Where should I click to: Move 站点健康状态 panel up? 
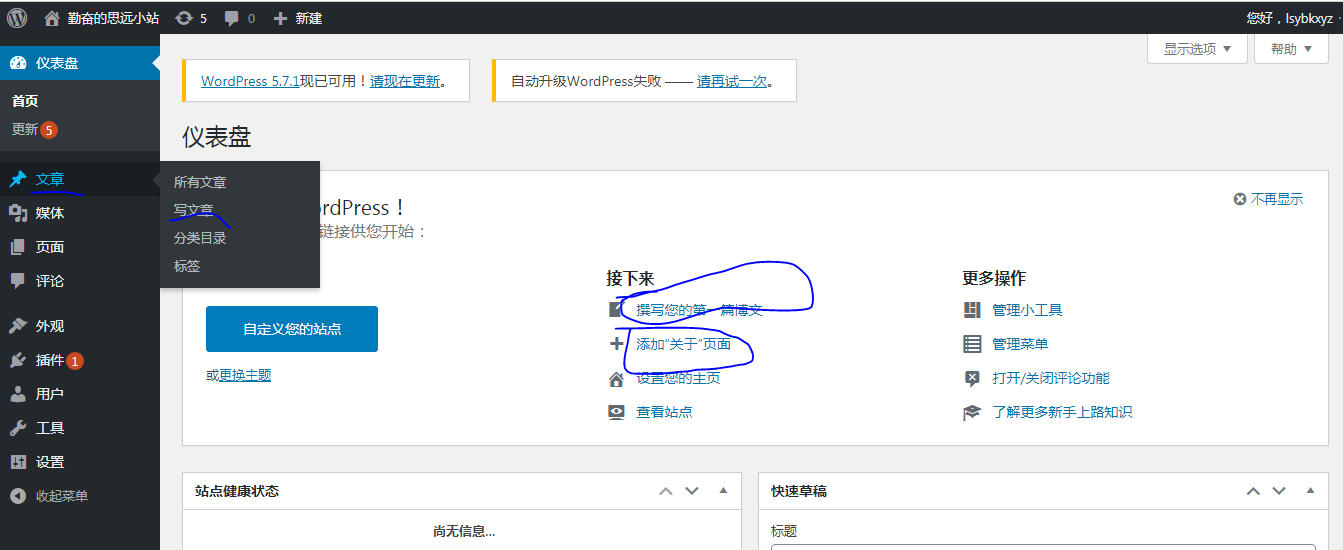point(665,491)
